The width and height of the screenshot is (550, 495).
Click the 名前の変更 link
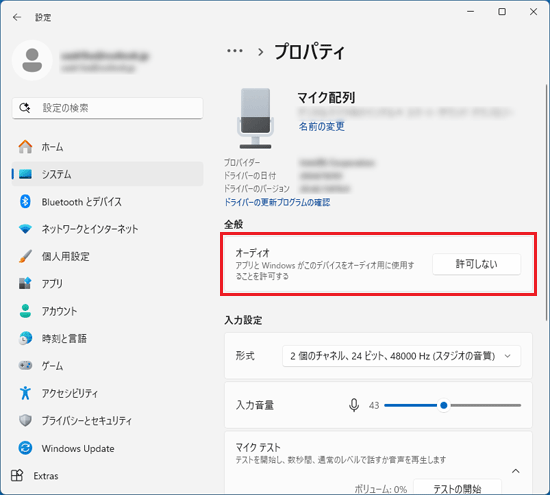(x=322, y=126)
